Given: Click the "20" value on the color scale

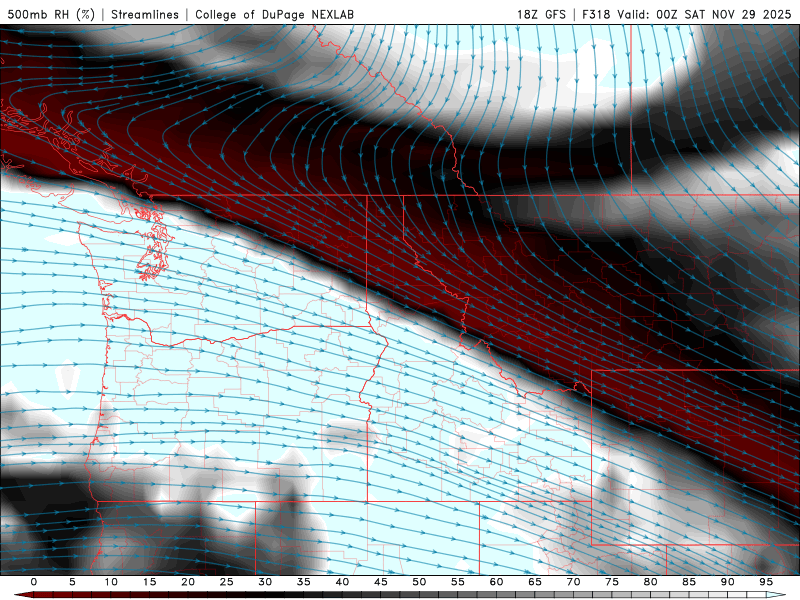Looking at the screenshot, I should pyautogui.click(x=188, y=582).
